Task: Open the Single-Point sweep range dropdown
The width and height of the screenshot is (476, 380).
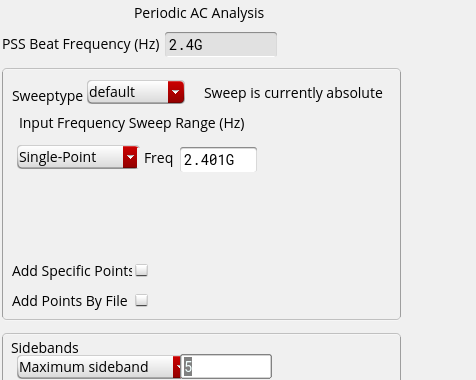Action: click(78, 157)
